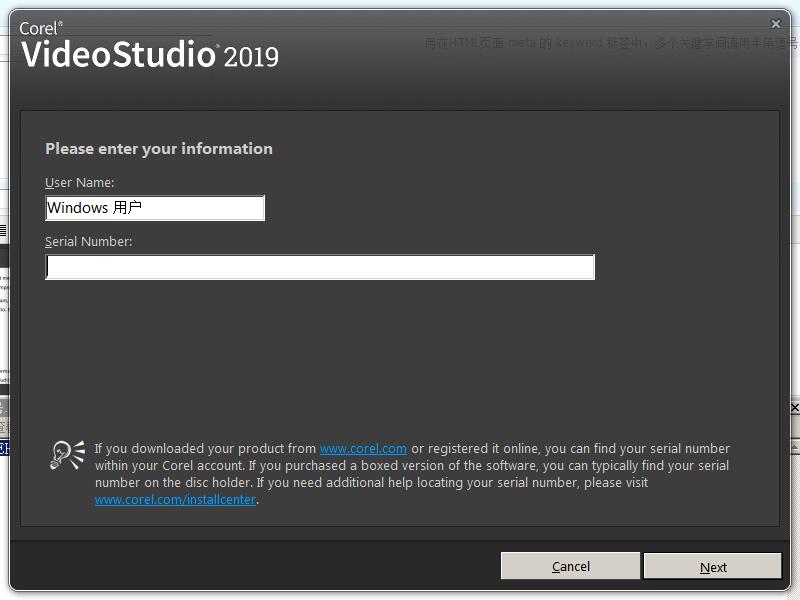Open the www.corel.com/installcenter link

click(175, 499)
